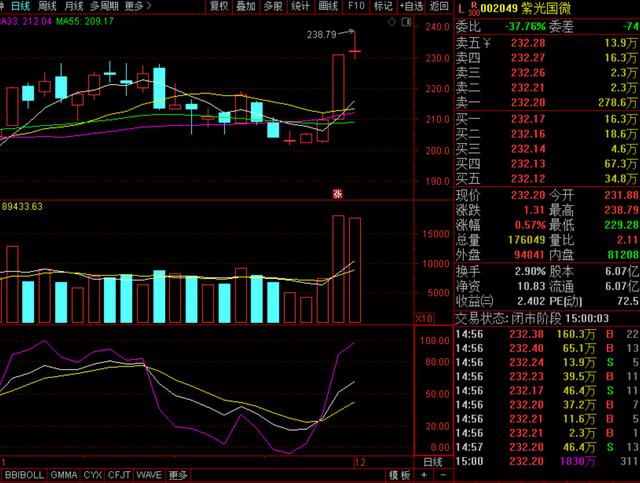The width and height of the screenshot is (640, 483).
Task: Select the 卖一 232.20 ask row
Action: click(547, 102)
